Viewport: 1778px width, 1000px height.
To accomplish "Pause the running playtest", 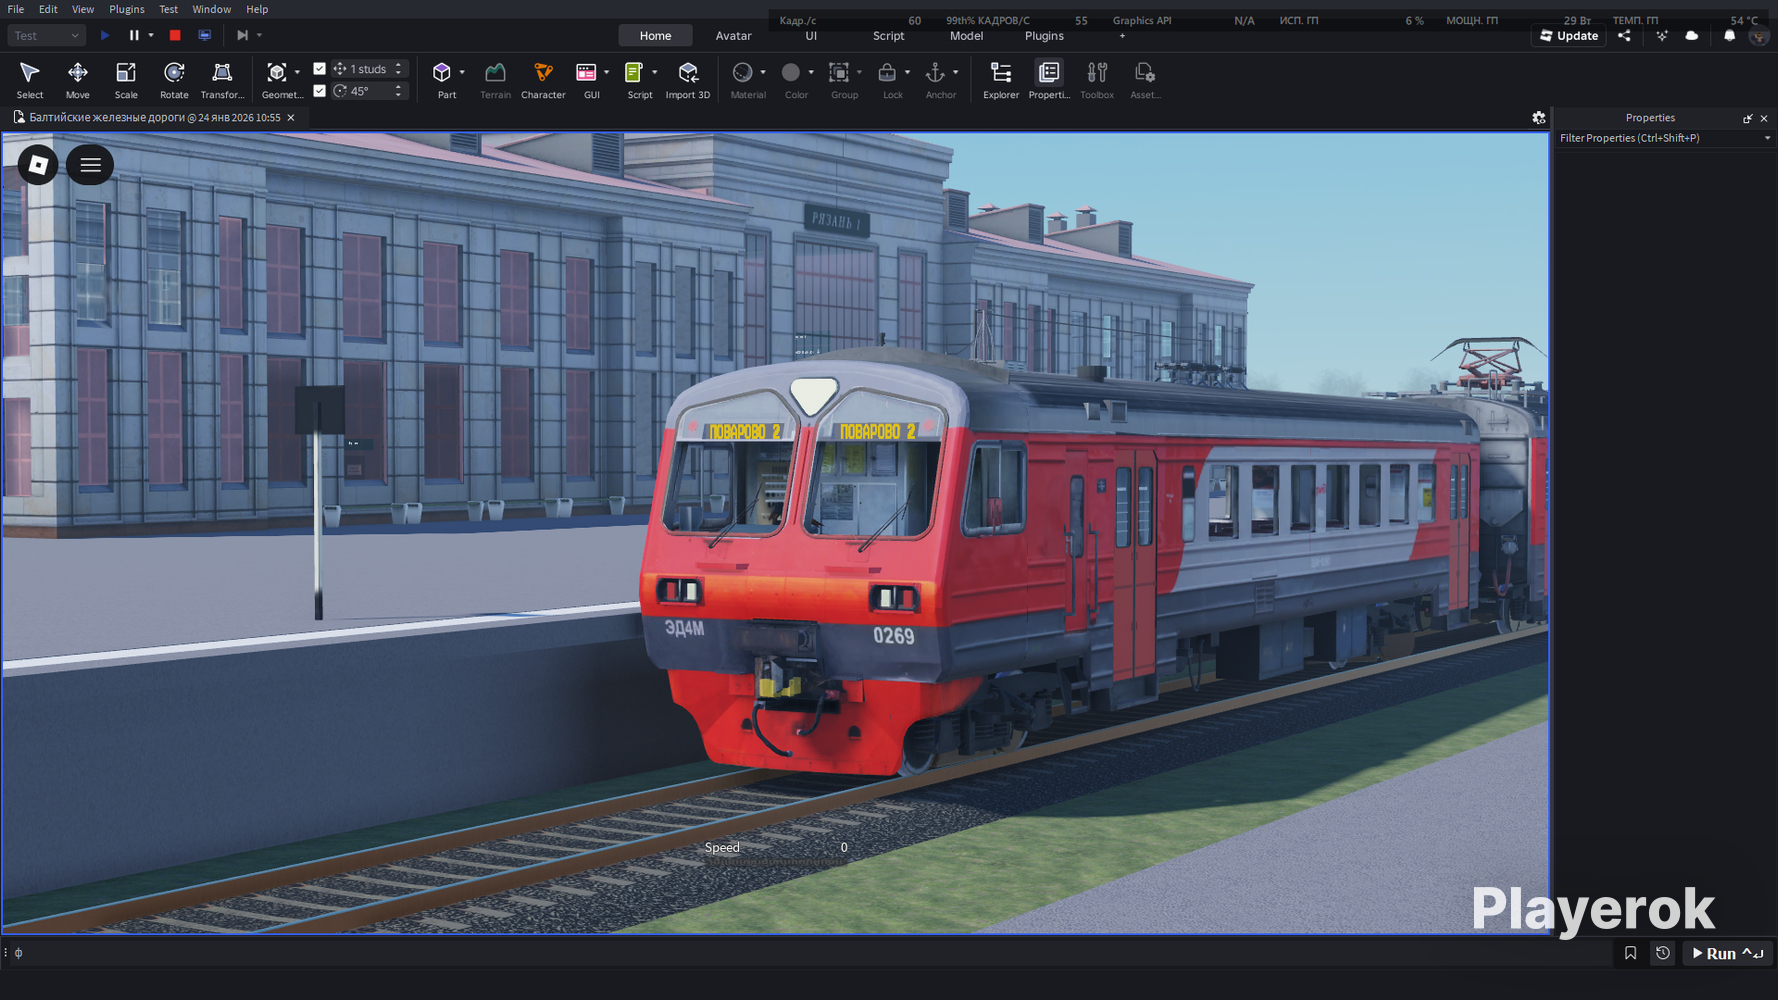I will pyautogui.click(x=134, y=36).
